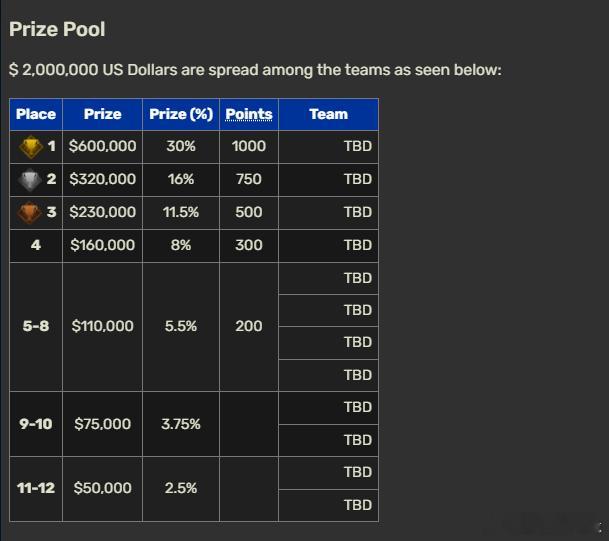Click the Points column header
The image size is (609, 541).
(x=249, y=114)
